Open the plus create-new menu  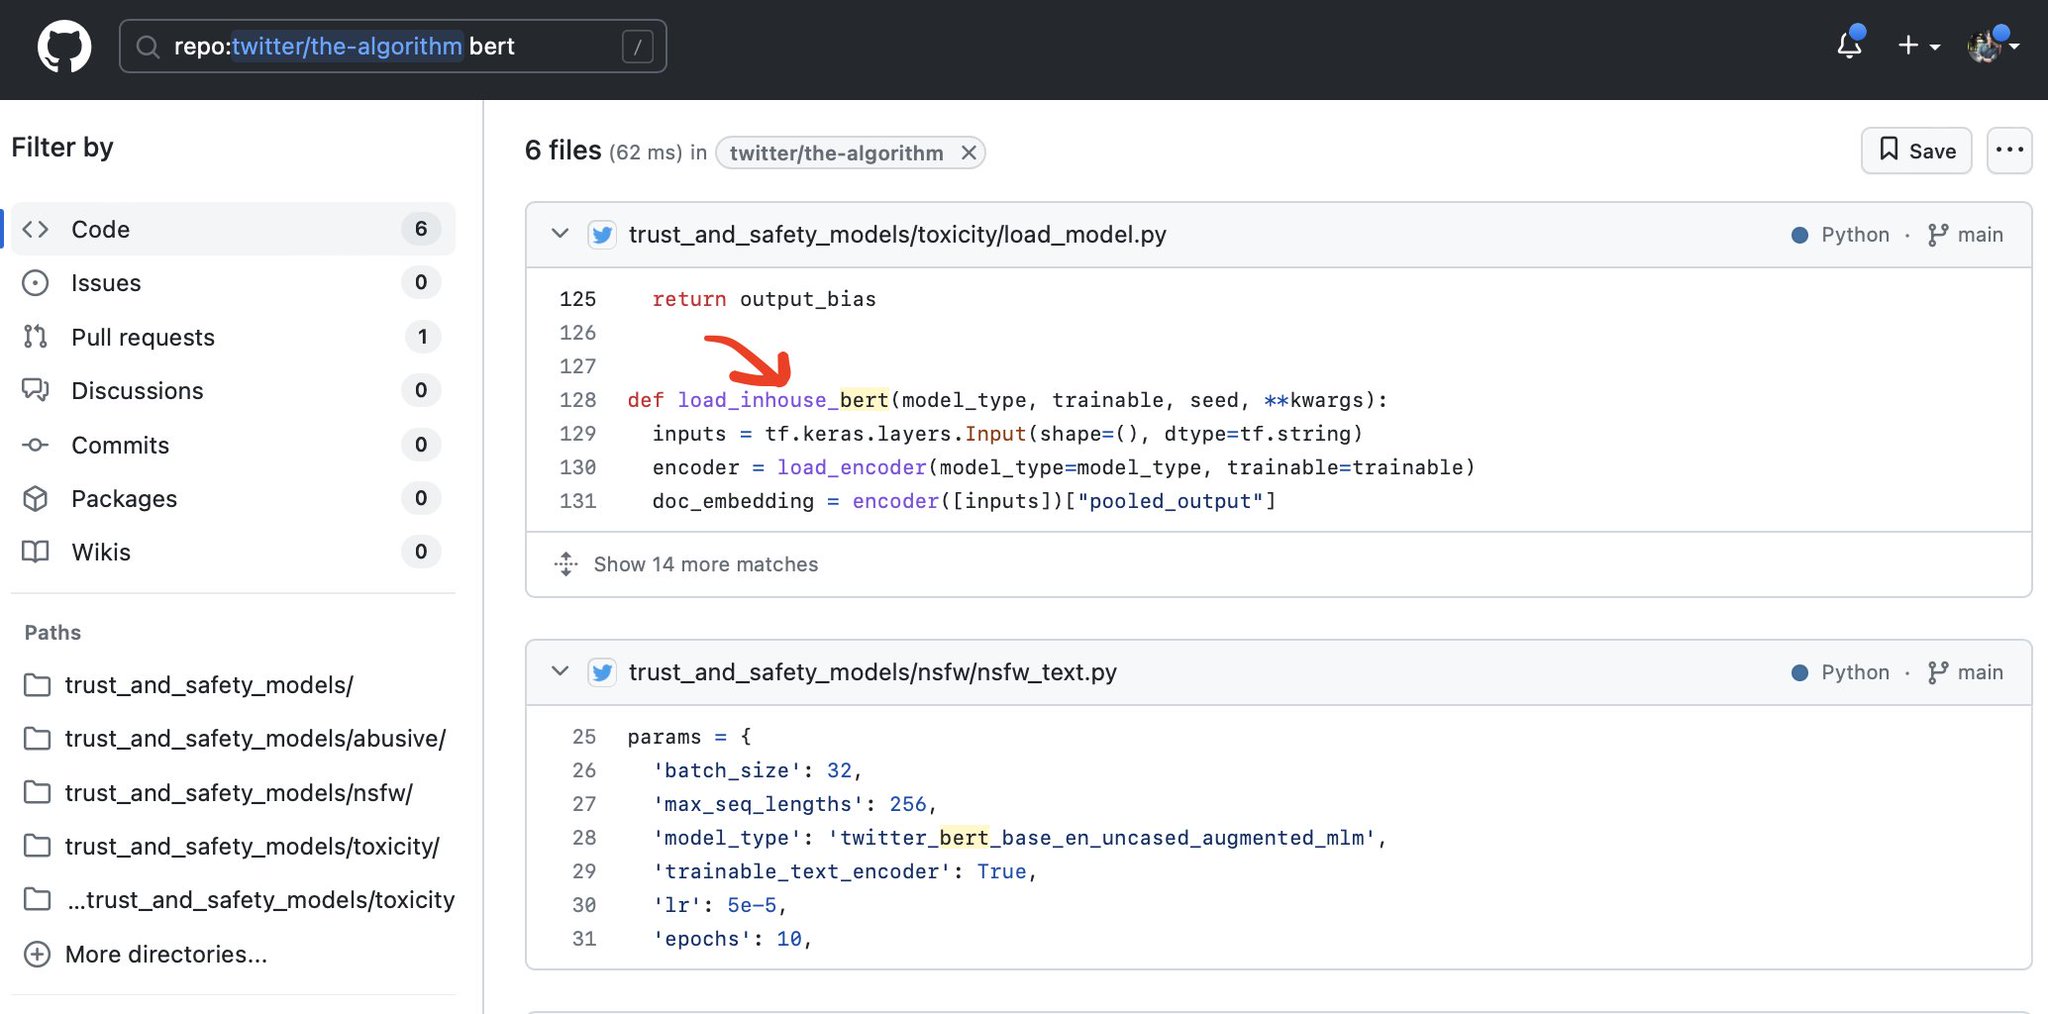(x=1918, y=46)
